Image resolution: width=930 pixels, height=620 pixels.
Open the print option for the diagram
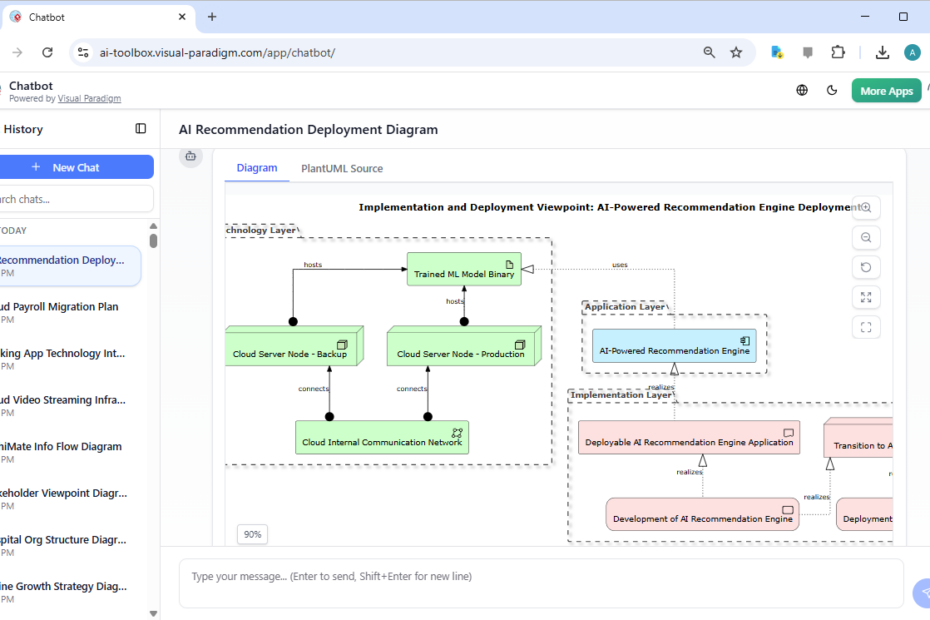pos(190,157)
